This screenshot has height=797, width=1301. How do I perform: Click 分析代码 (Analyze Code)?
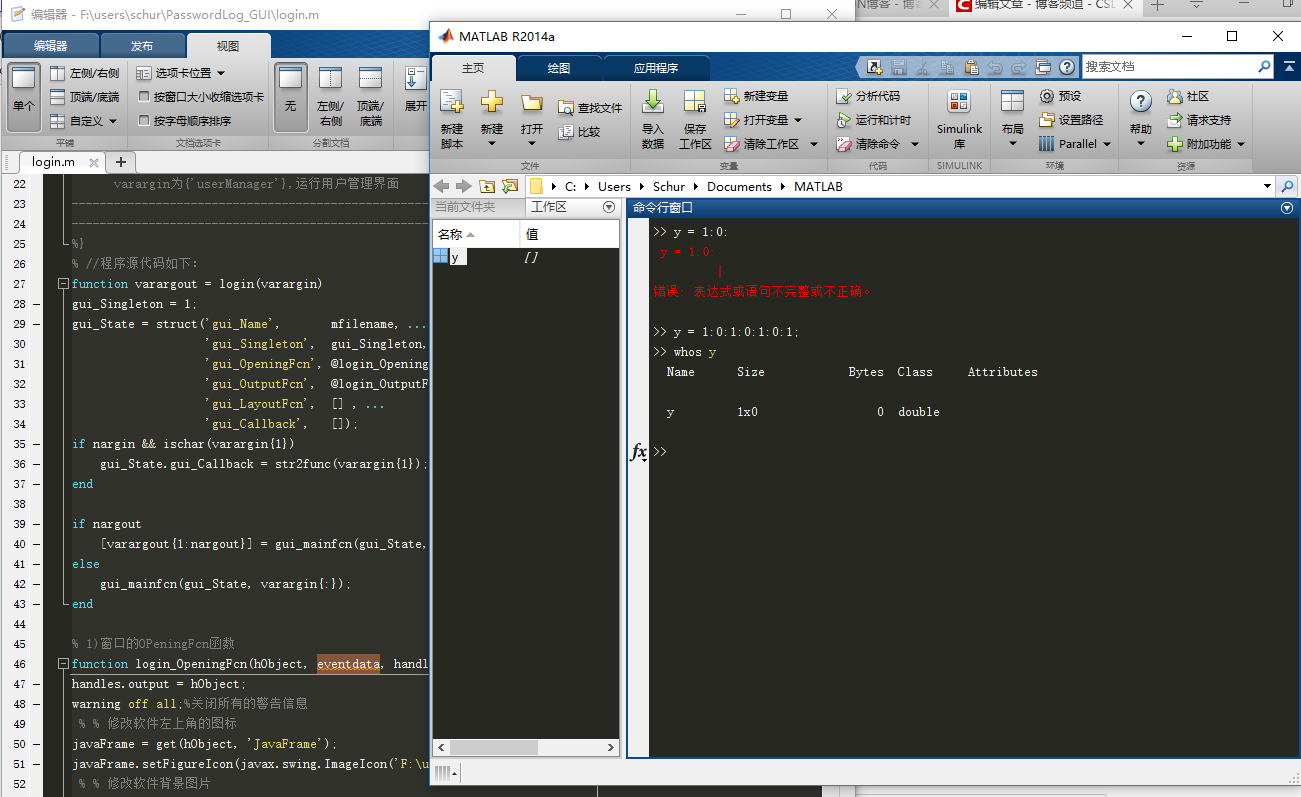[868, 96]
